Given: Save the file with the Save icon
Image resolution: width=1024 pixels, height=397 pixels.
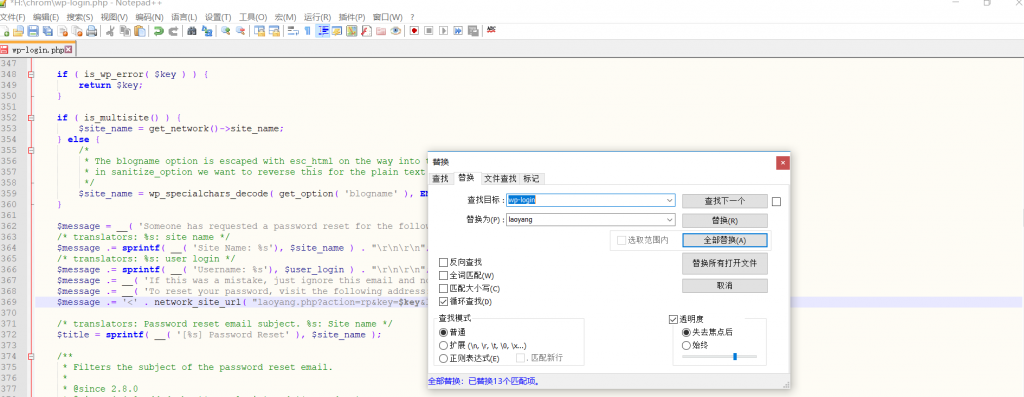Looking at the screenshot, I should coord(33,31).
